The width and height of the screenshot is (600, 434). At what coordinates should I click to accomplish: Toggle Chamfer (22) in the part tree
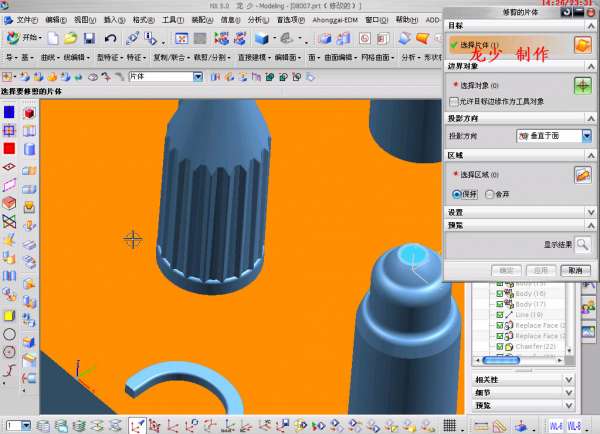(x=501, y=346)
